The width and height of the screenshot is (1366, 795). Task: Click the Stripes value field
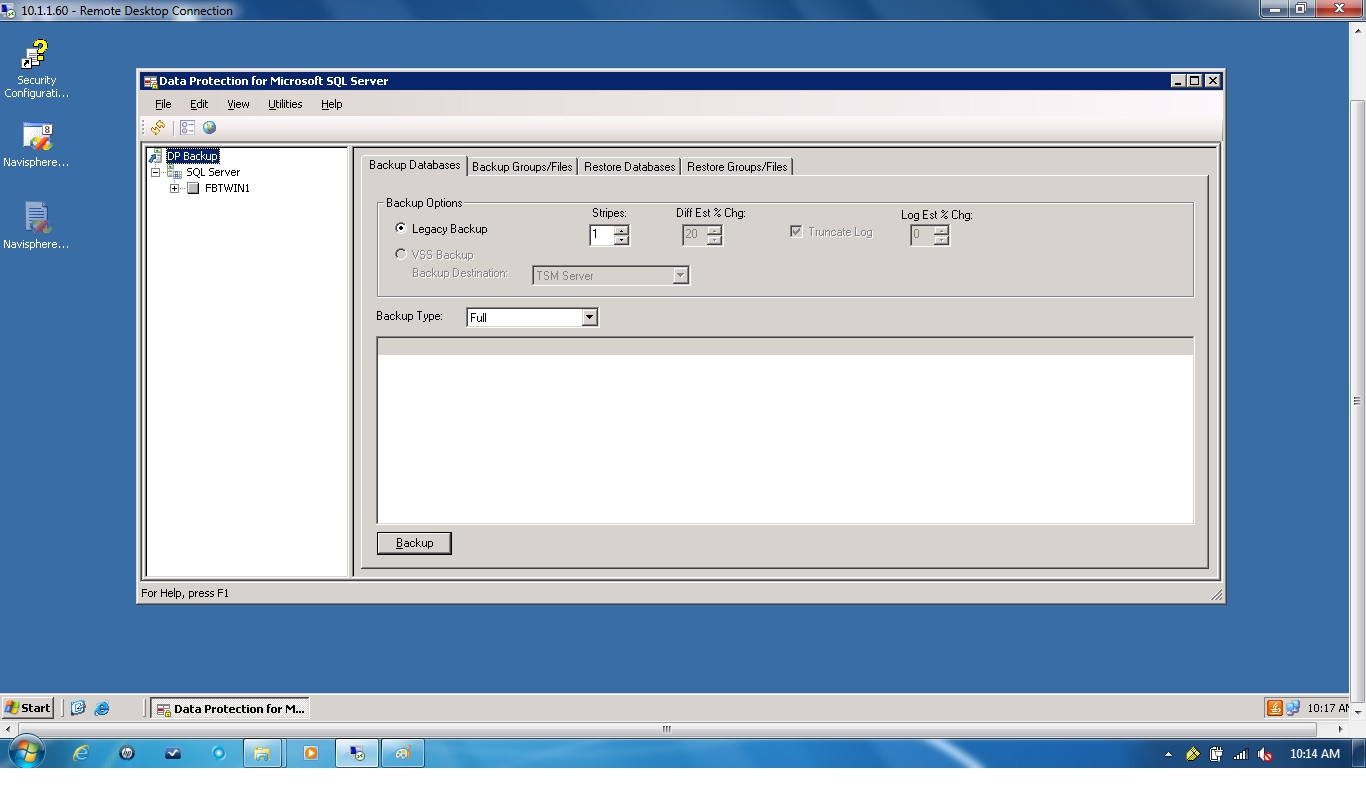[601, 235]
